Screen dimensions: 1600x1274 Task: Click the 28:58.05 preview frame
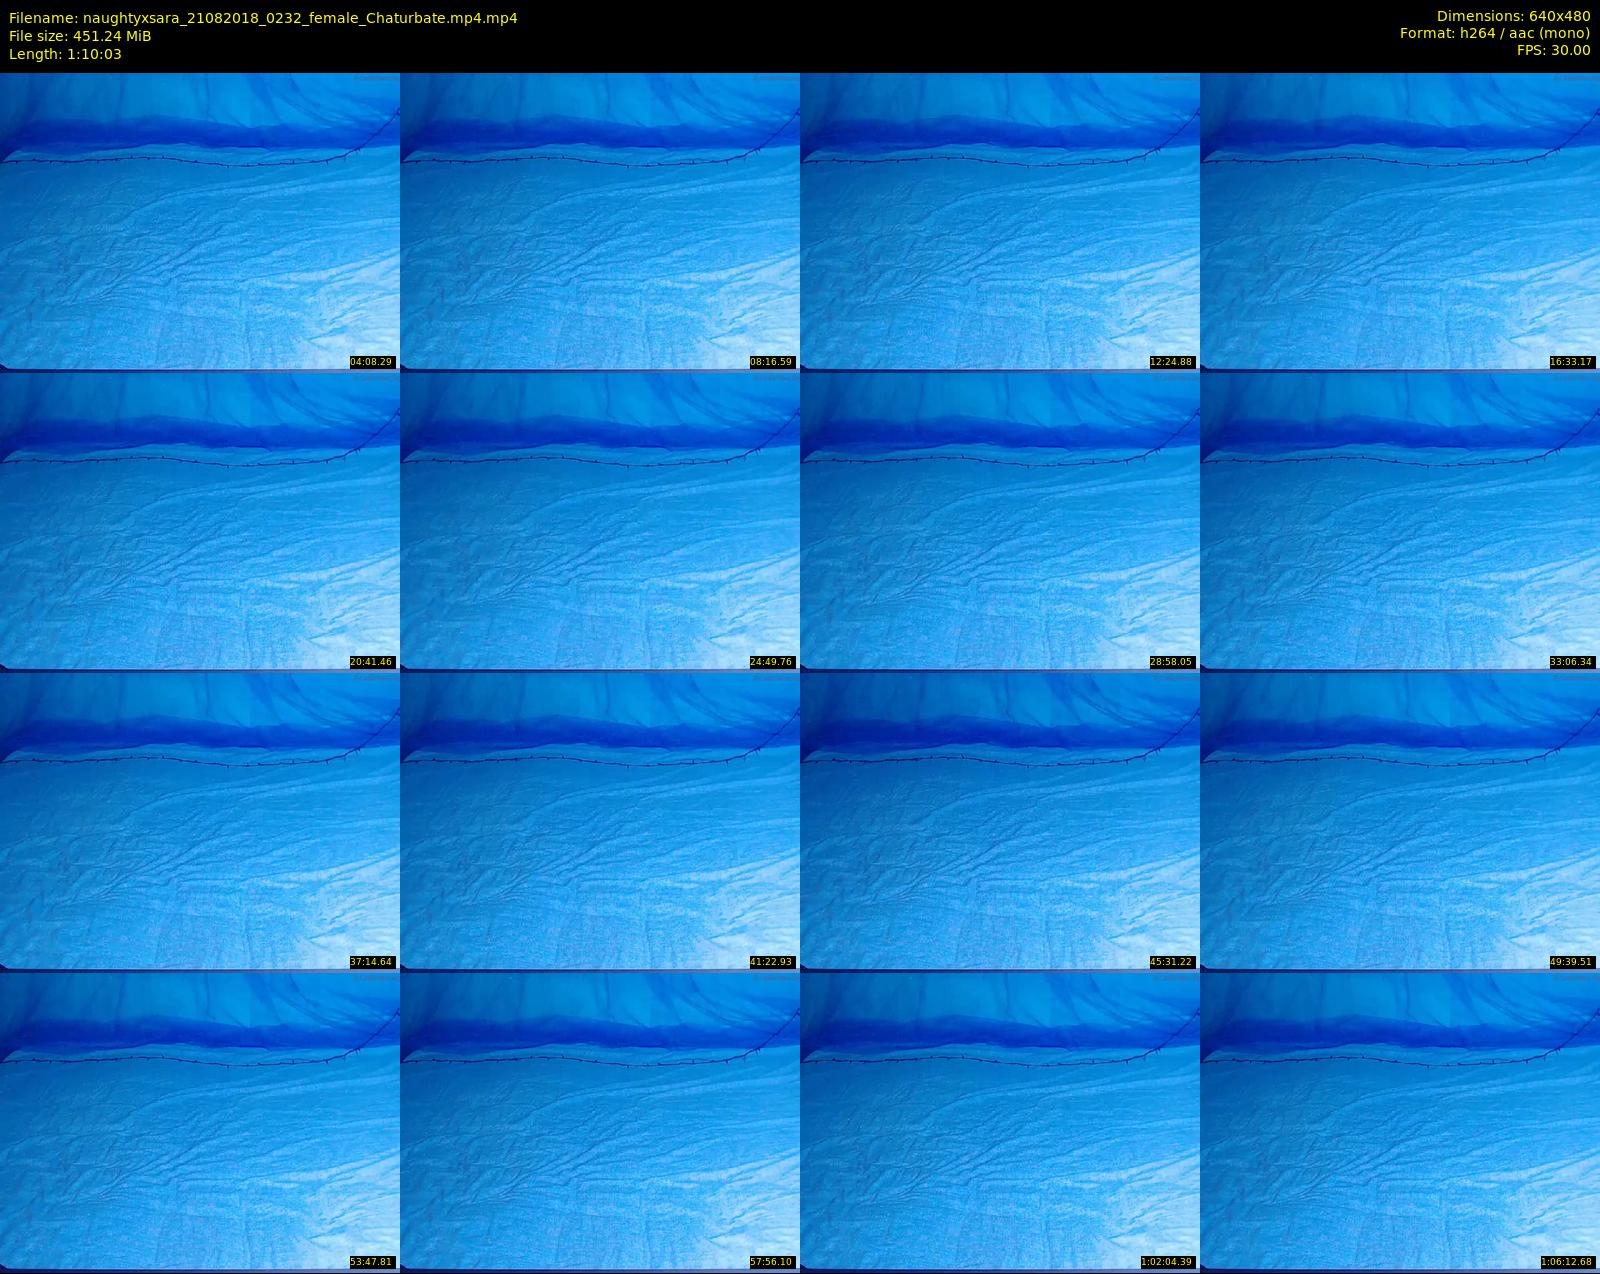[x=1000, y=521]
